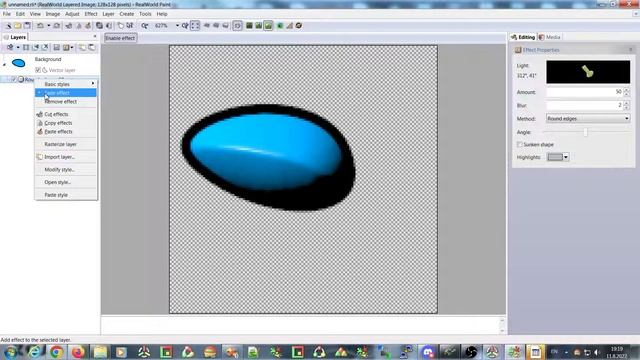The width and height of the screenshot is (640, 360).
Task: Click the black Light direction preview box
Action: (588, 72)
